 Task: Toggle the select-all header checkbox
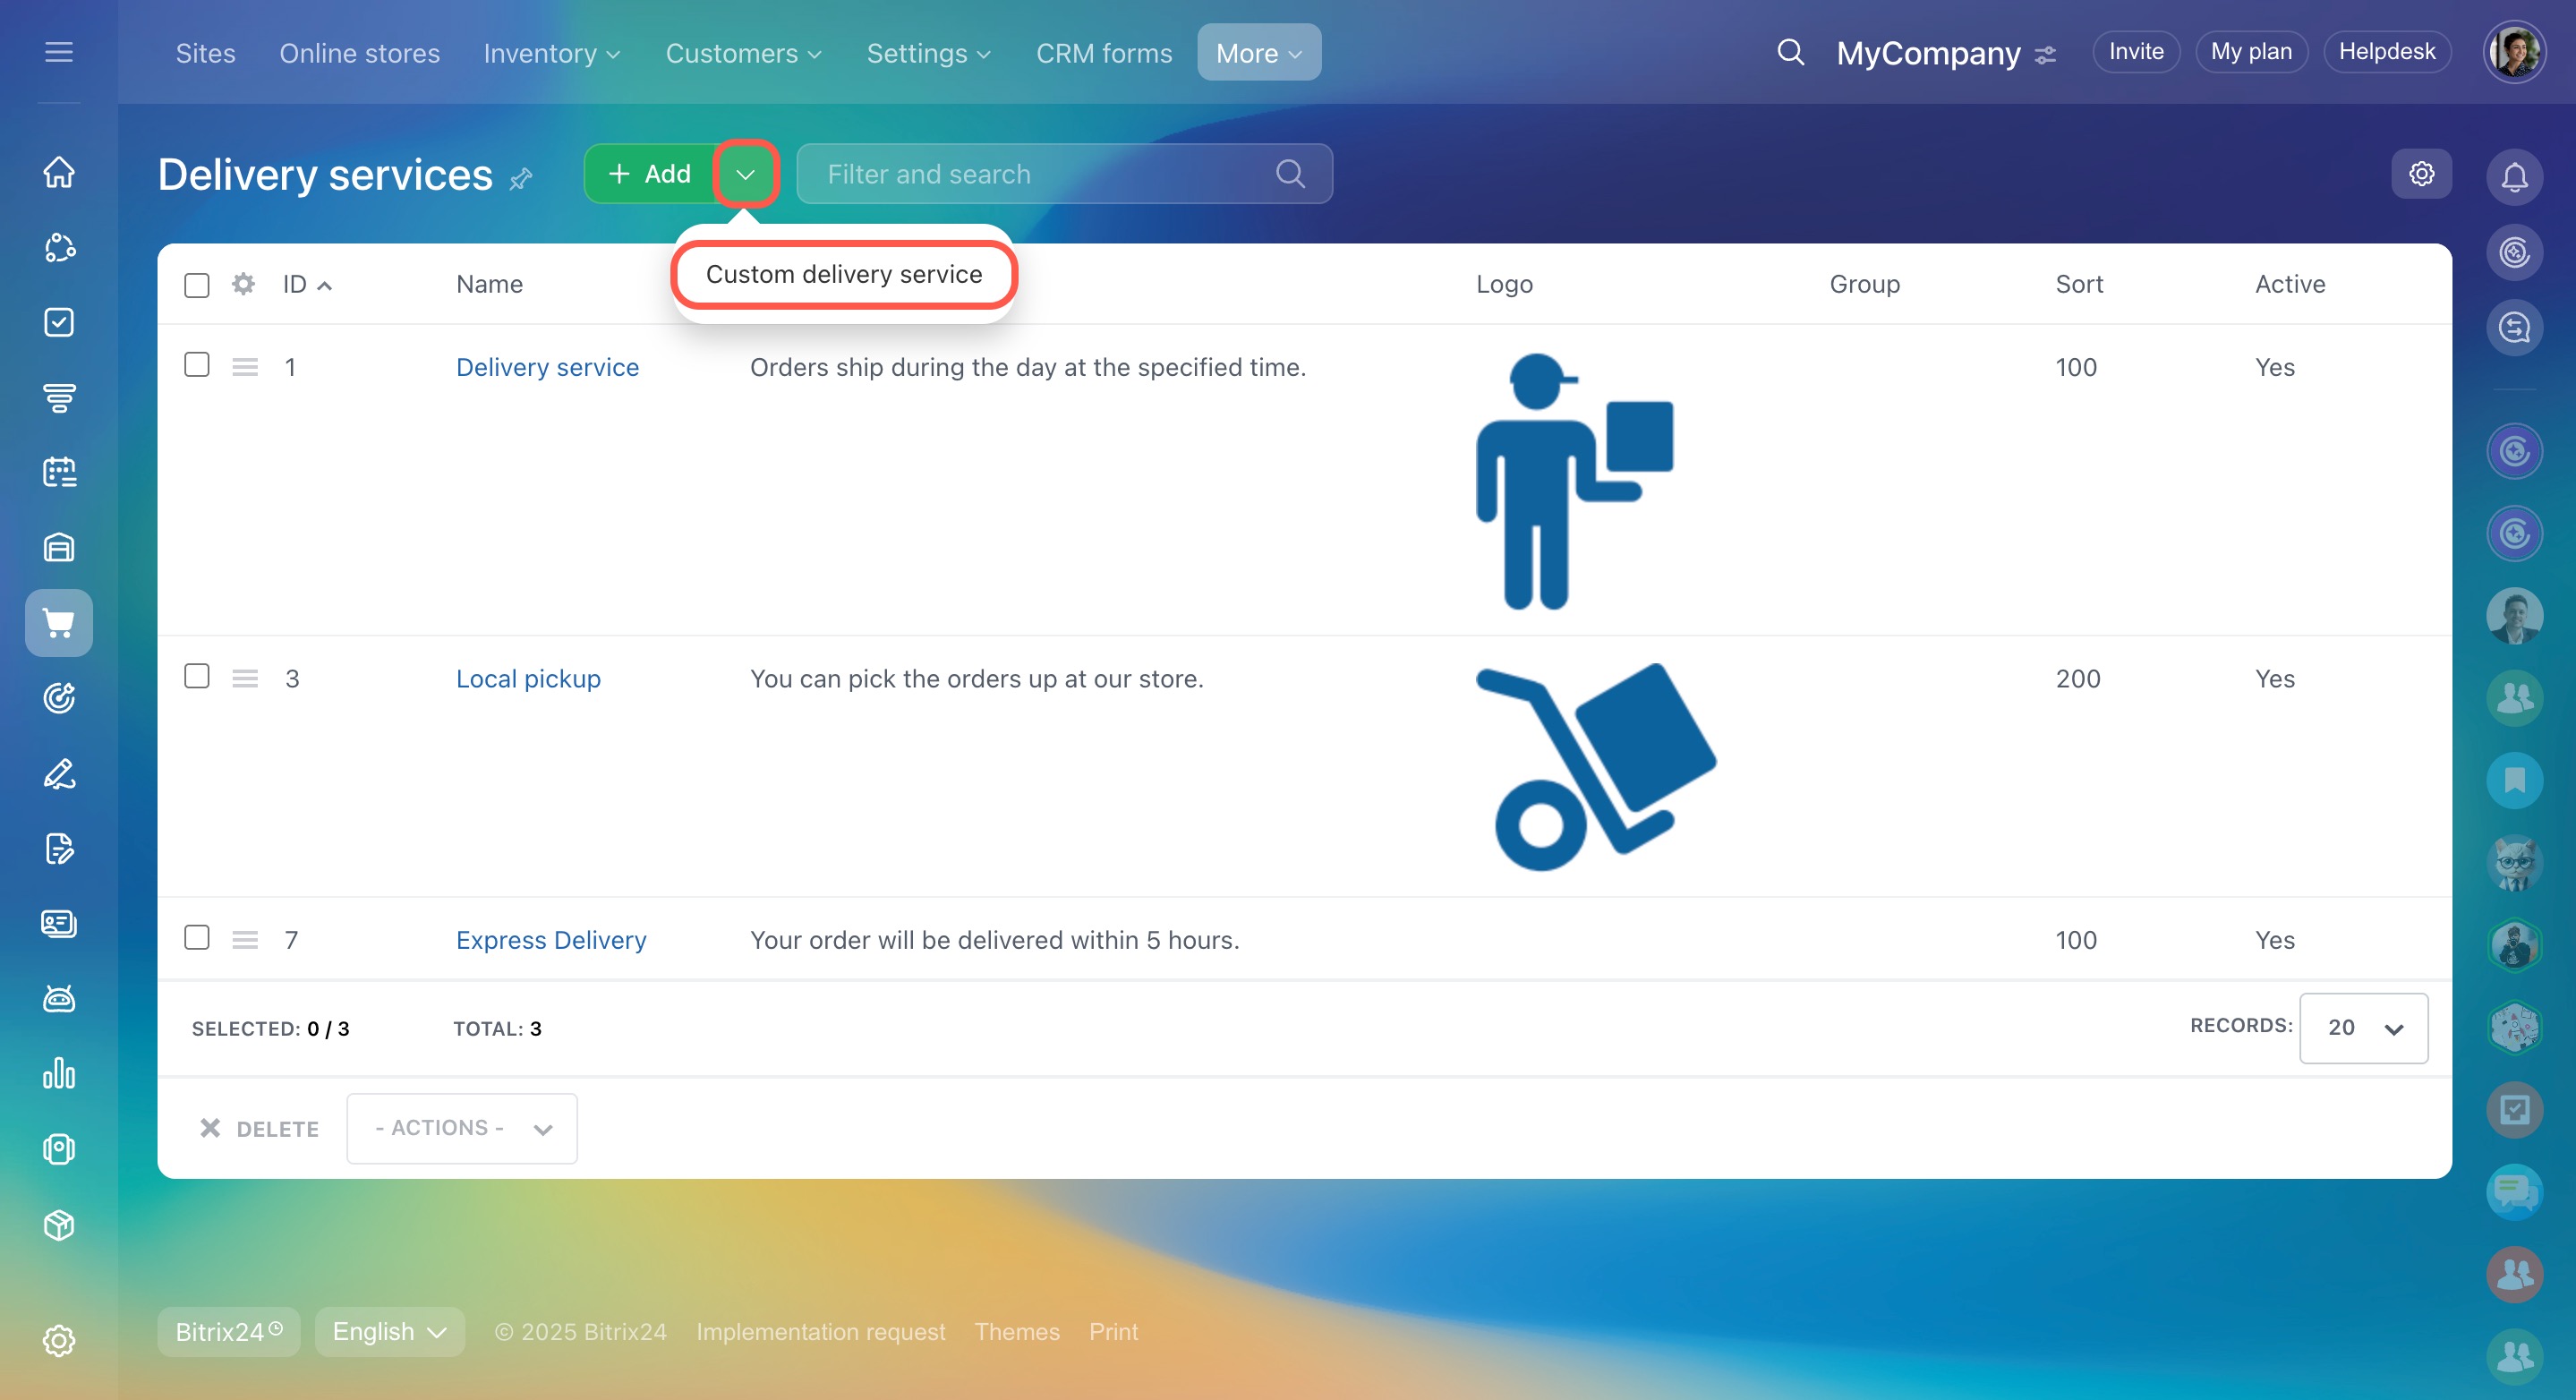pyautogui.click(x=197, y=285)
